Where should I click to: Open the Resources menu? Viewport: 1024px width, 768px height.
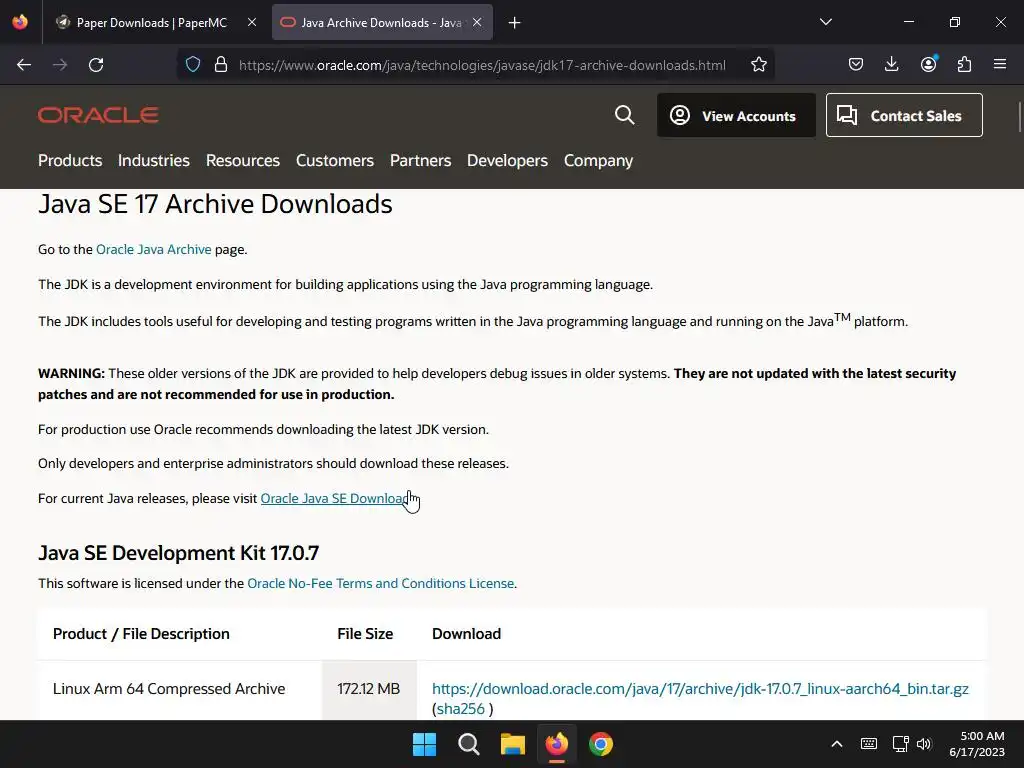pos(242,161)
